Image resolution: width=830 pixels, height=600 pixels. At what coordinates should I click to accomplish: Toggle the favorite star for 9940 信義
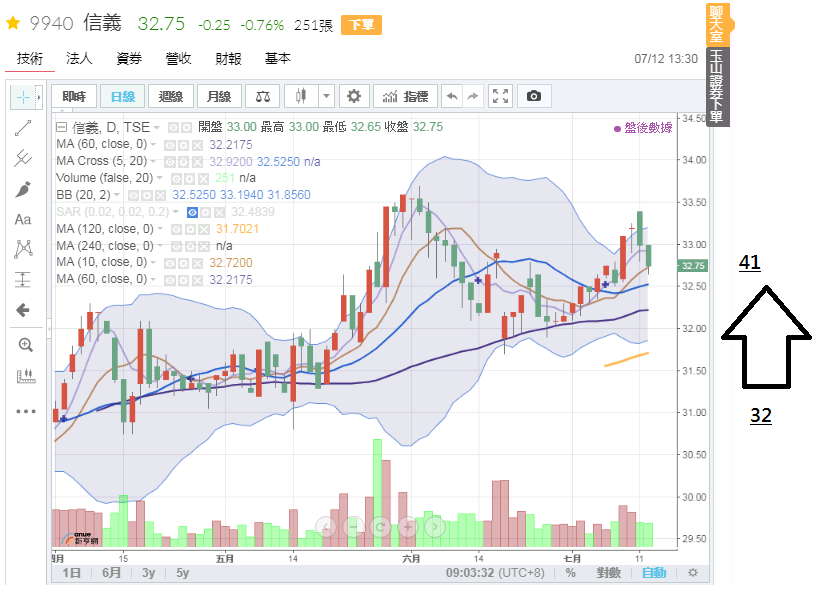point(13,23)
